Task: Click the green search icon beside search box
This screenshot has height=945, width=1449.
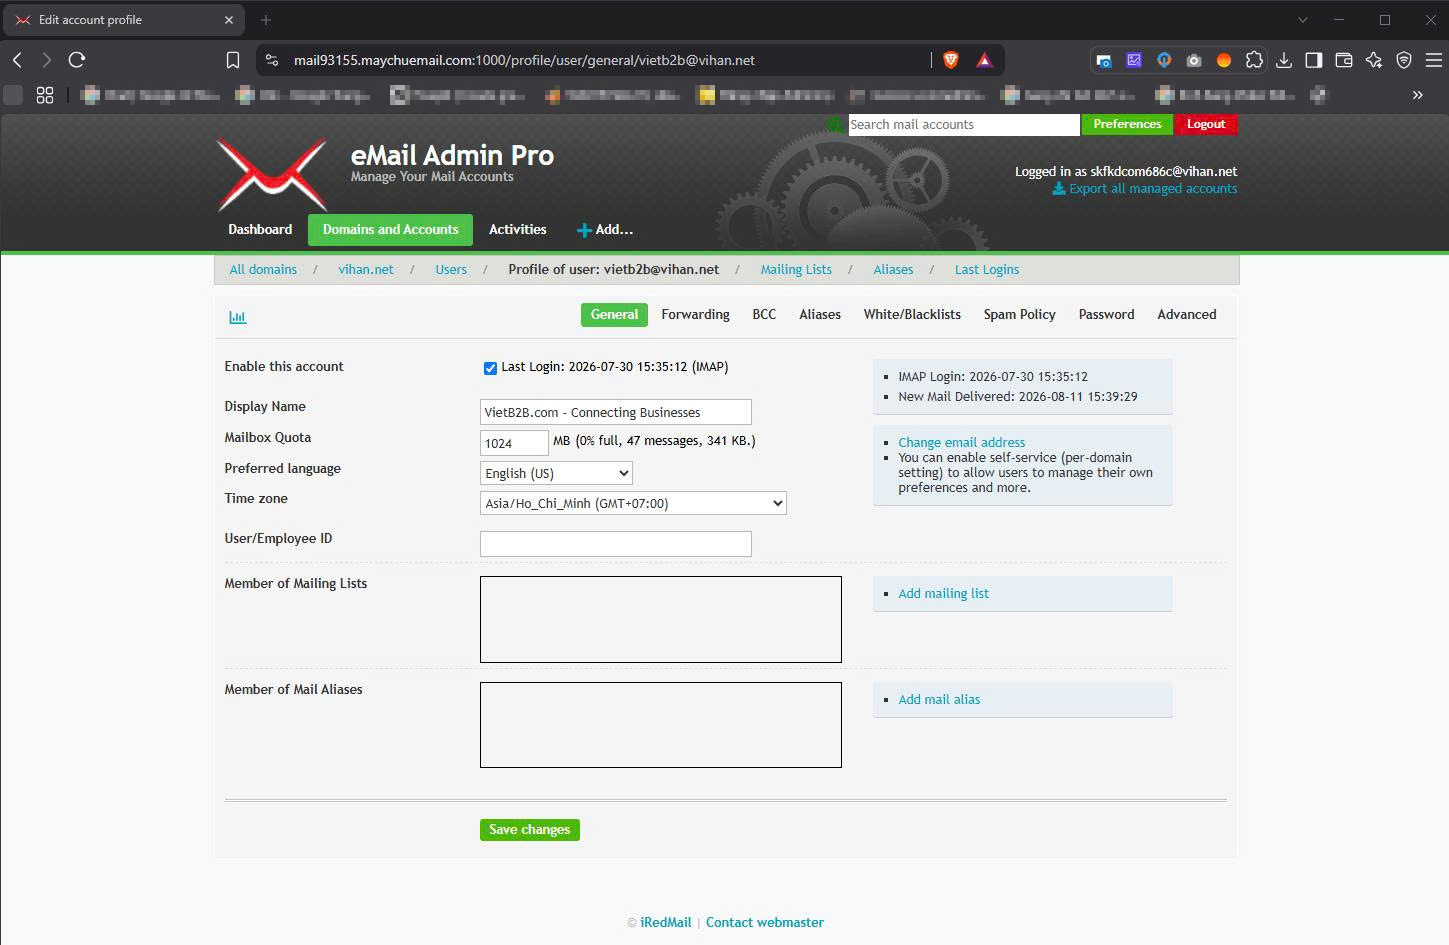Action: click(835, 124)
